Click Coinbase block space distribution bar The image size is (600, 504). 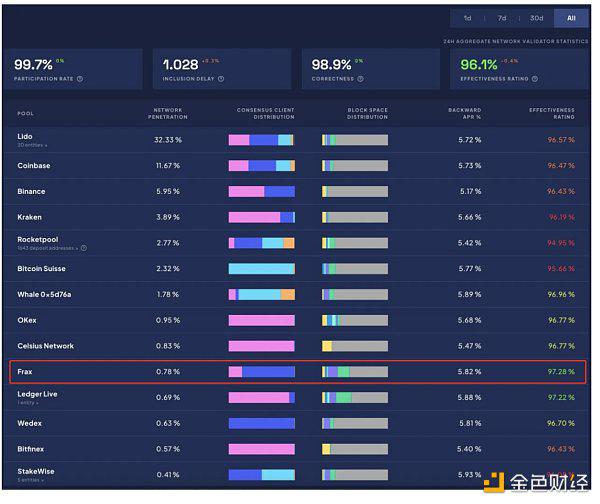355,165
